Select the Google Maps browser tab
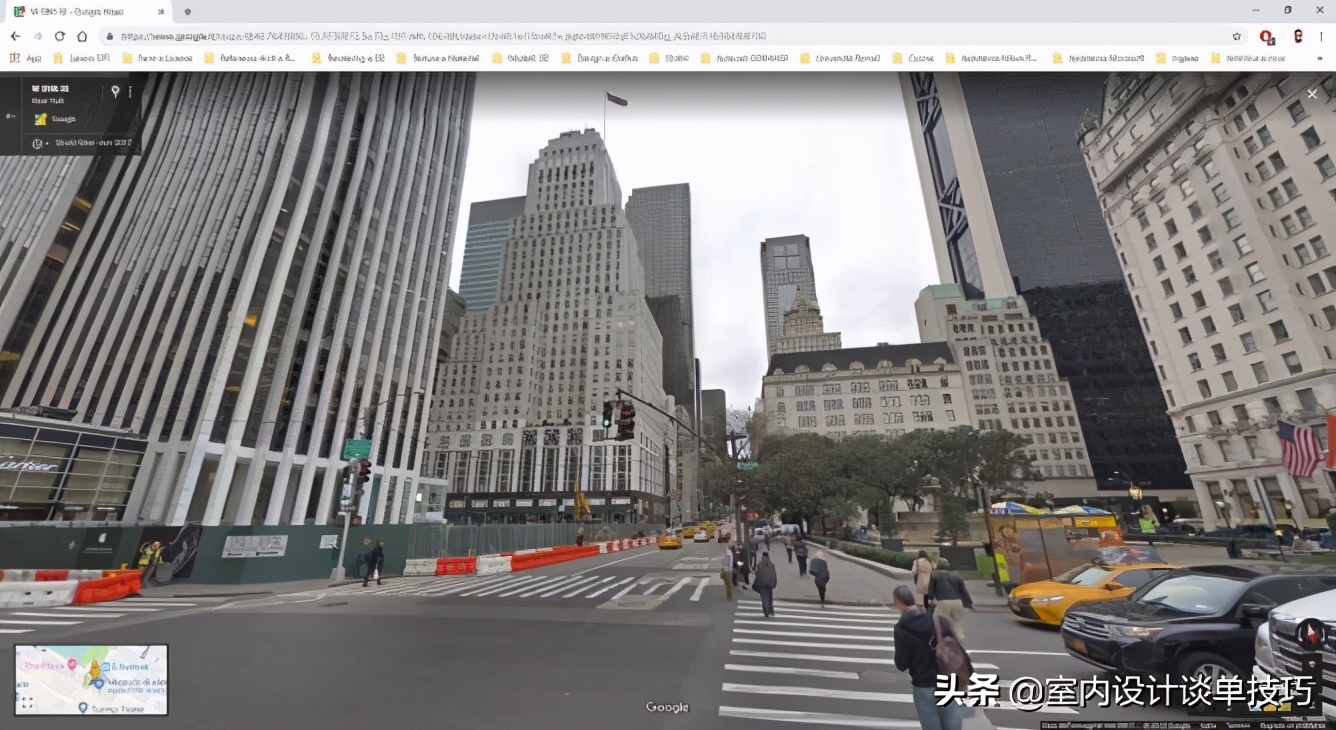 tap(88, 12)
